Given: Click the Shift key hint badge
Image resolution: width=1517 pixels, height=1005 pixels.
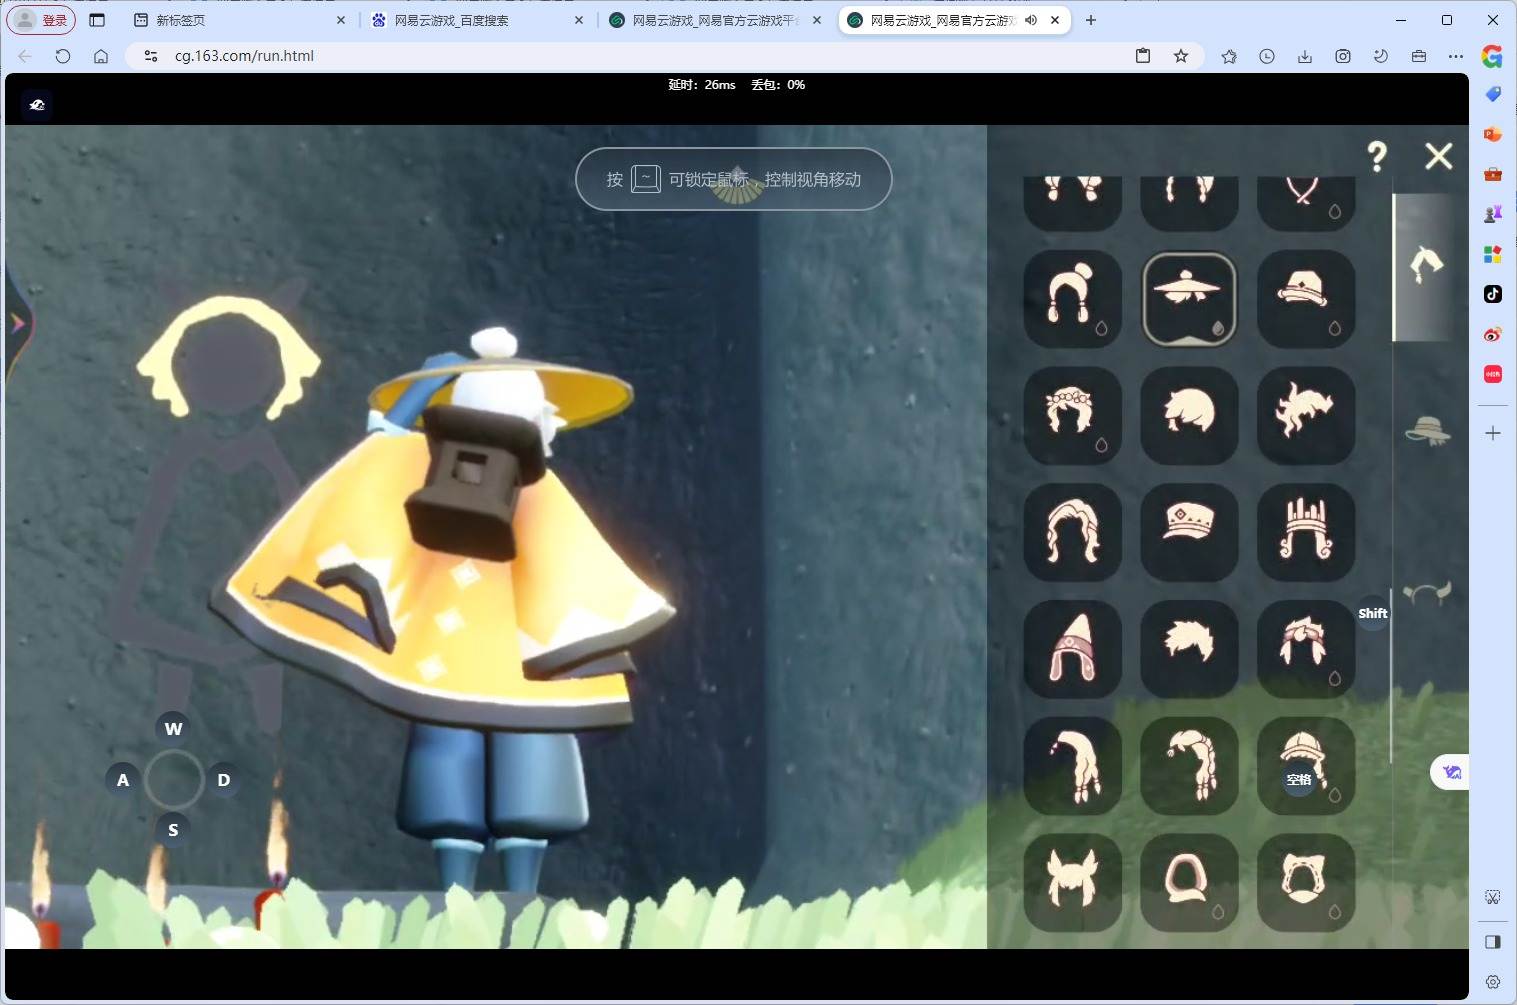Looking at the screenshot, I should [1372, 613].
